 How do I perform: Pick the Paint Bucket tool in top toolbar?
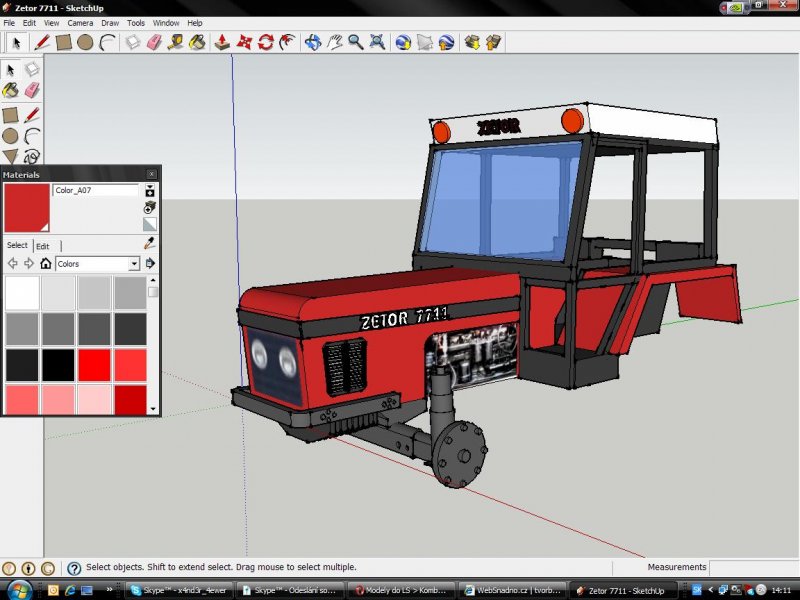(198, 43)
